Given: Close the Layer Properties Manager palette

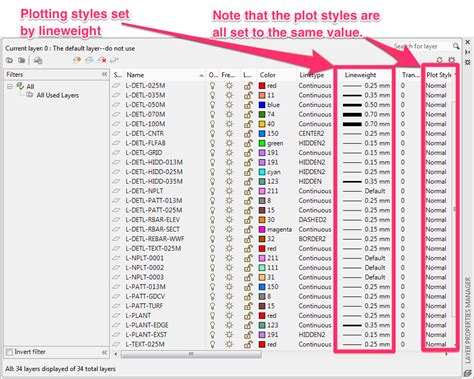Looking at the screenshot, I should [x=468, y=42].
